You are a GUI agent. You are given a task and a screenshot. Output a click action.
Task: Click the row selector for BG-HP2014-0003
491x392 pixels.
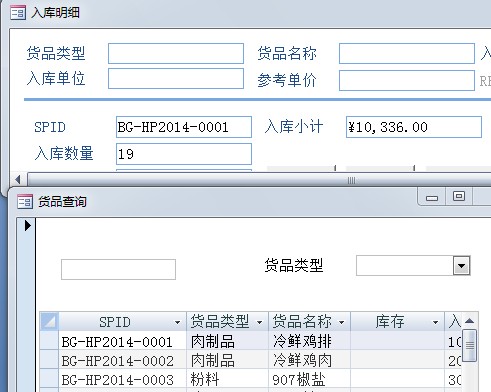(49, 379)
